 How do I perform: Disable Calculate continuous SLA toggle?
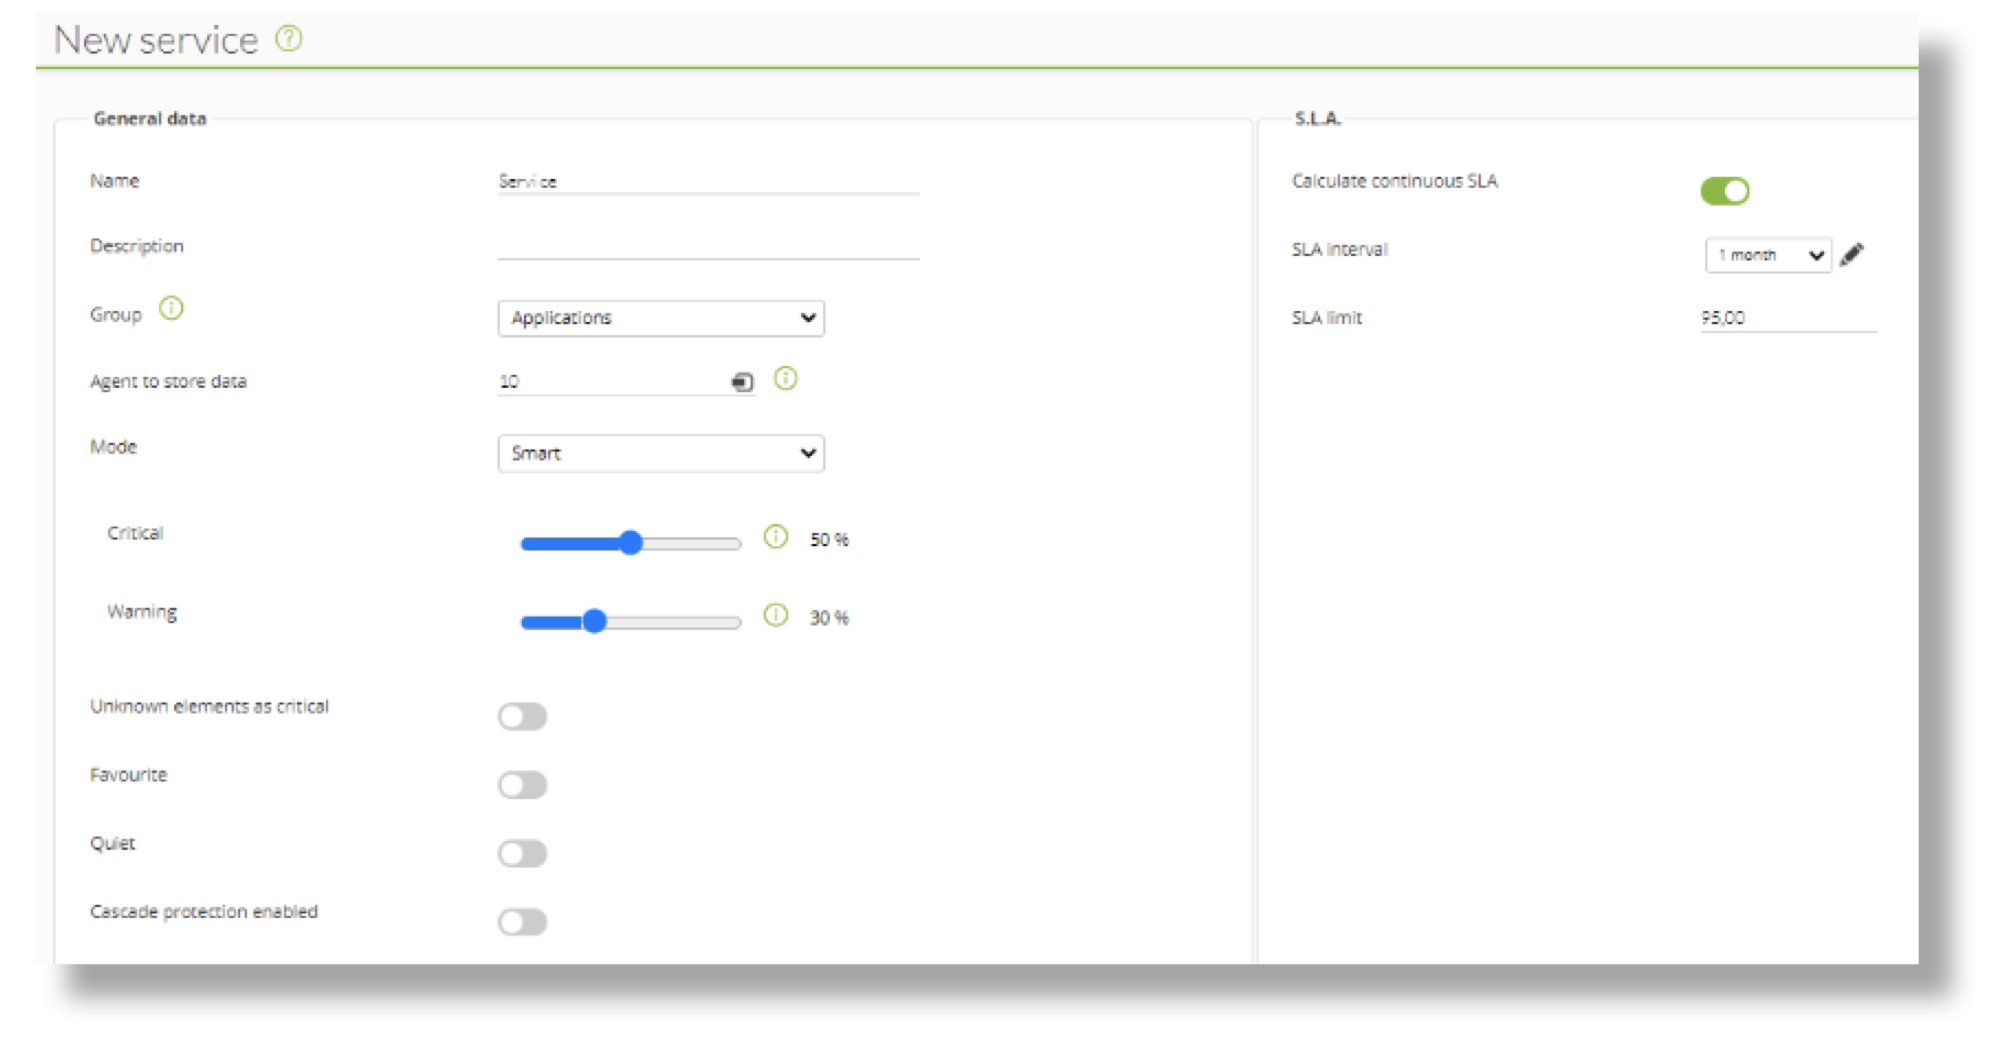[1725, 191]
